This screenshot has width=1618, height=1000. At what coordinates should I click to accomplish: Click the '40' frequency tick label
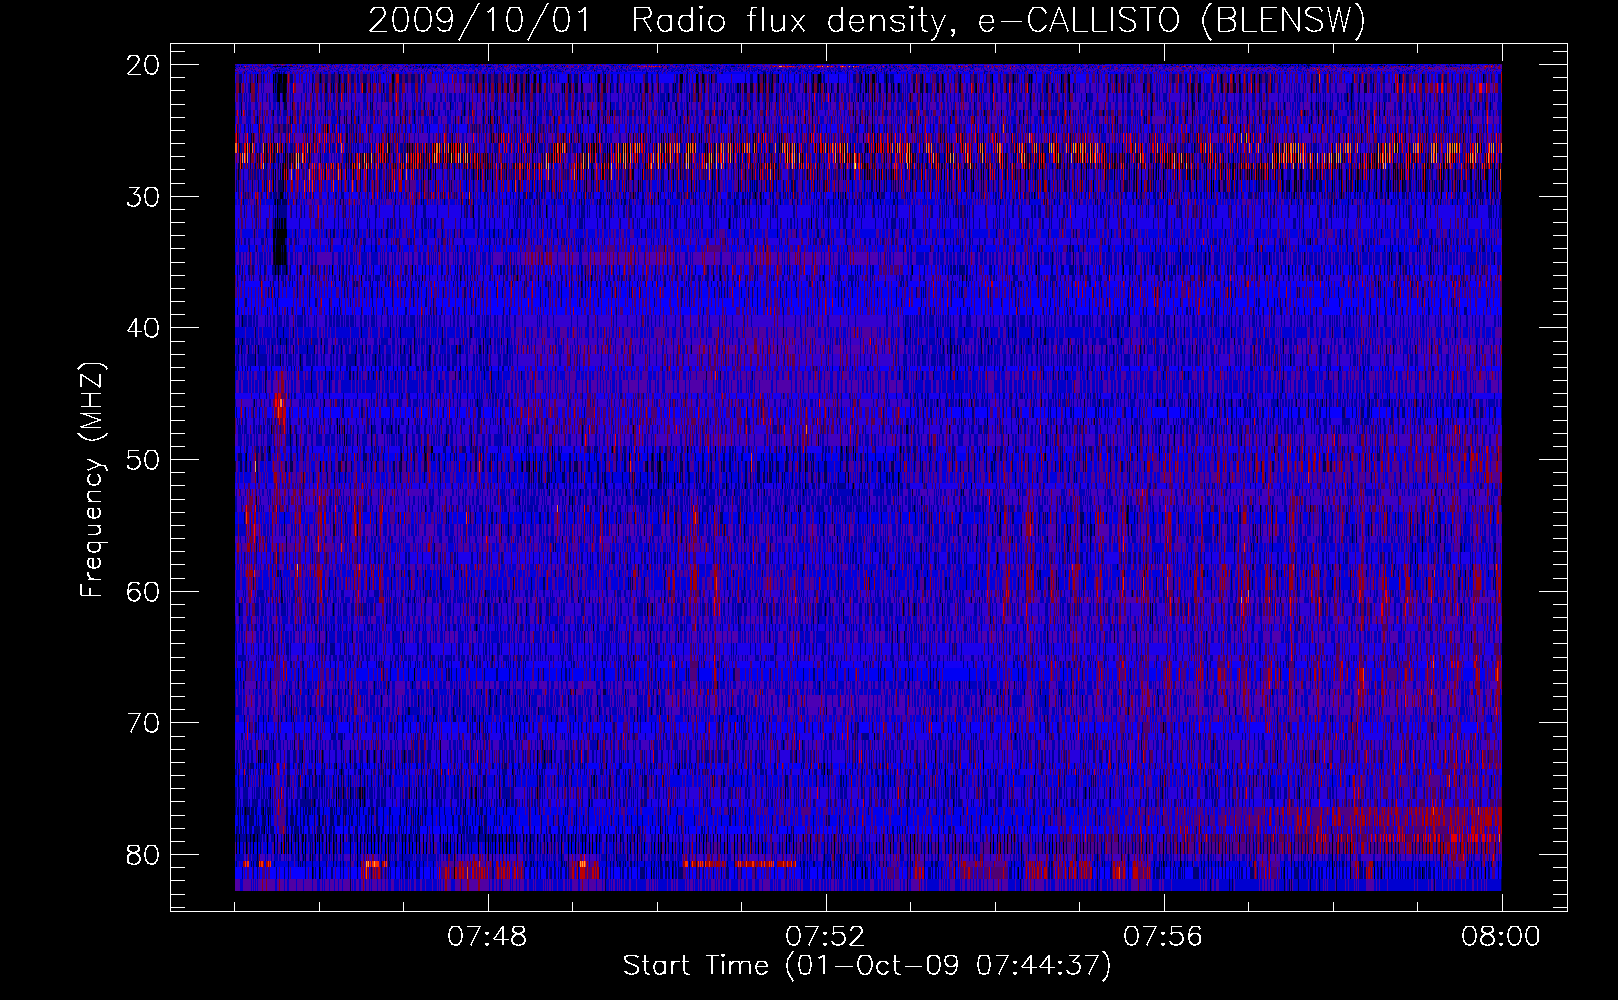pyautogui.click(x=144, y=328)
